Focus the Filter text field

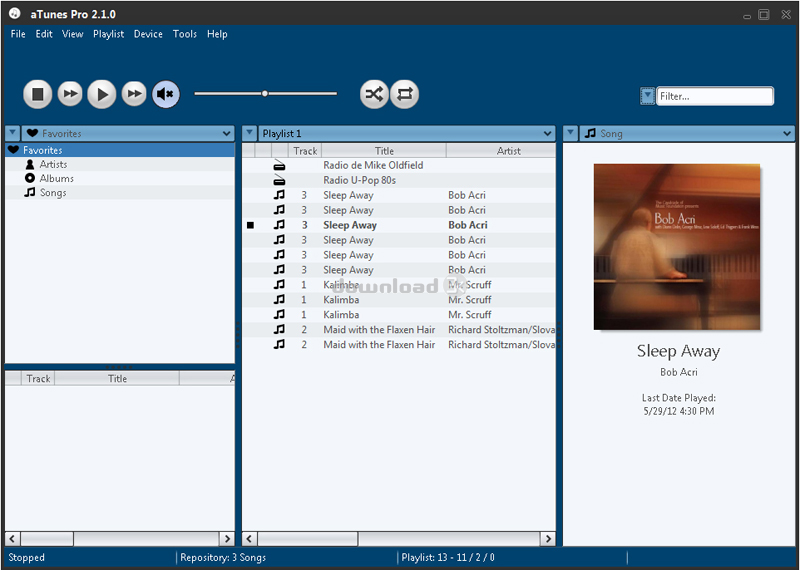point(715,96)
